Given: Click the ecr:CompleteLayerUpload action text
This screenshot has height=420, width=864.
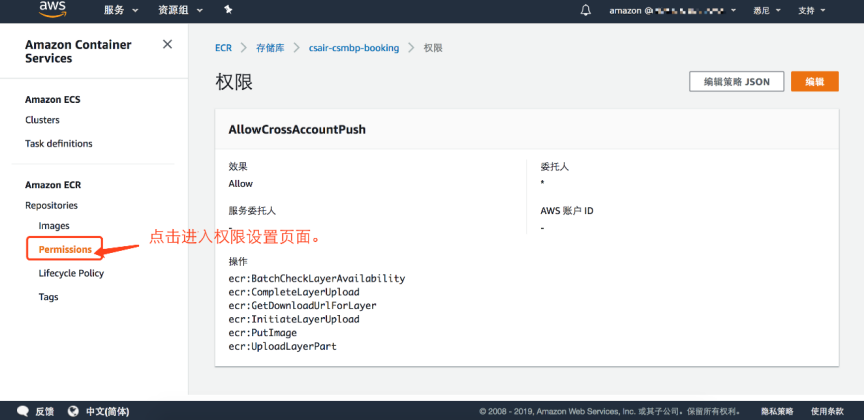Looking at the screenshot, I should tap(294, 292).
